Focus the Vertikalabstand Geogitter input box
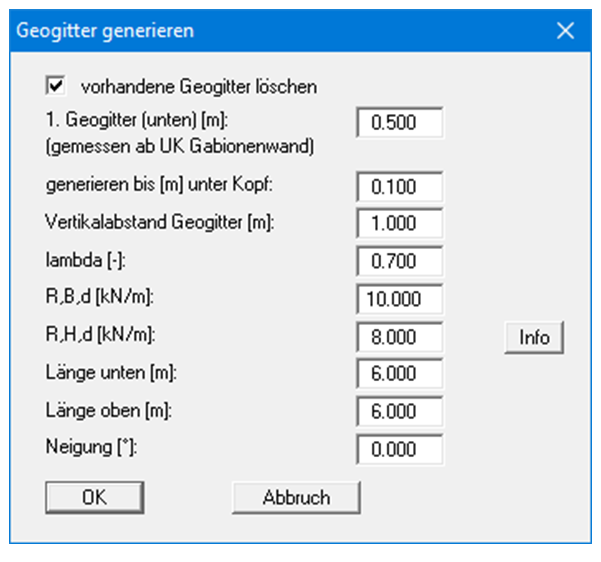This screenshot has width=601, height=562. 399,224
